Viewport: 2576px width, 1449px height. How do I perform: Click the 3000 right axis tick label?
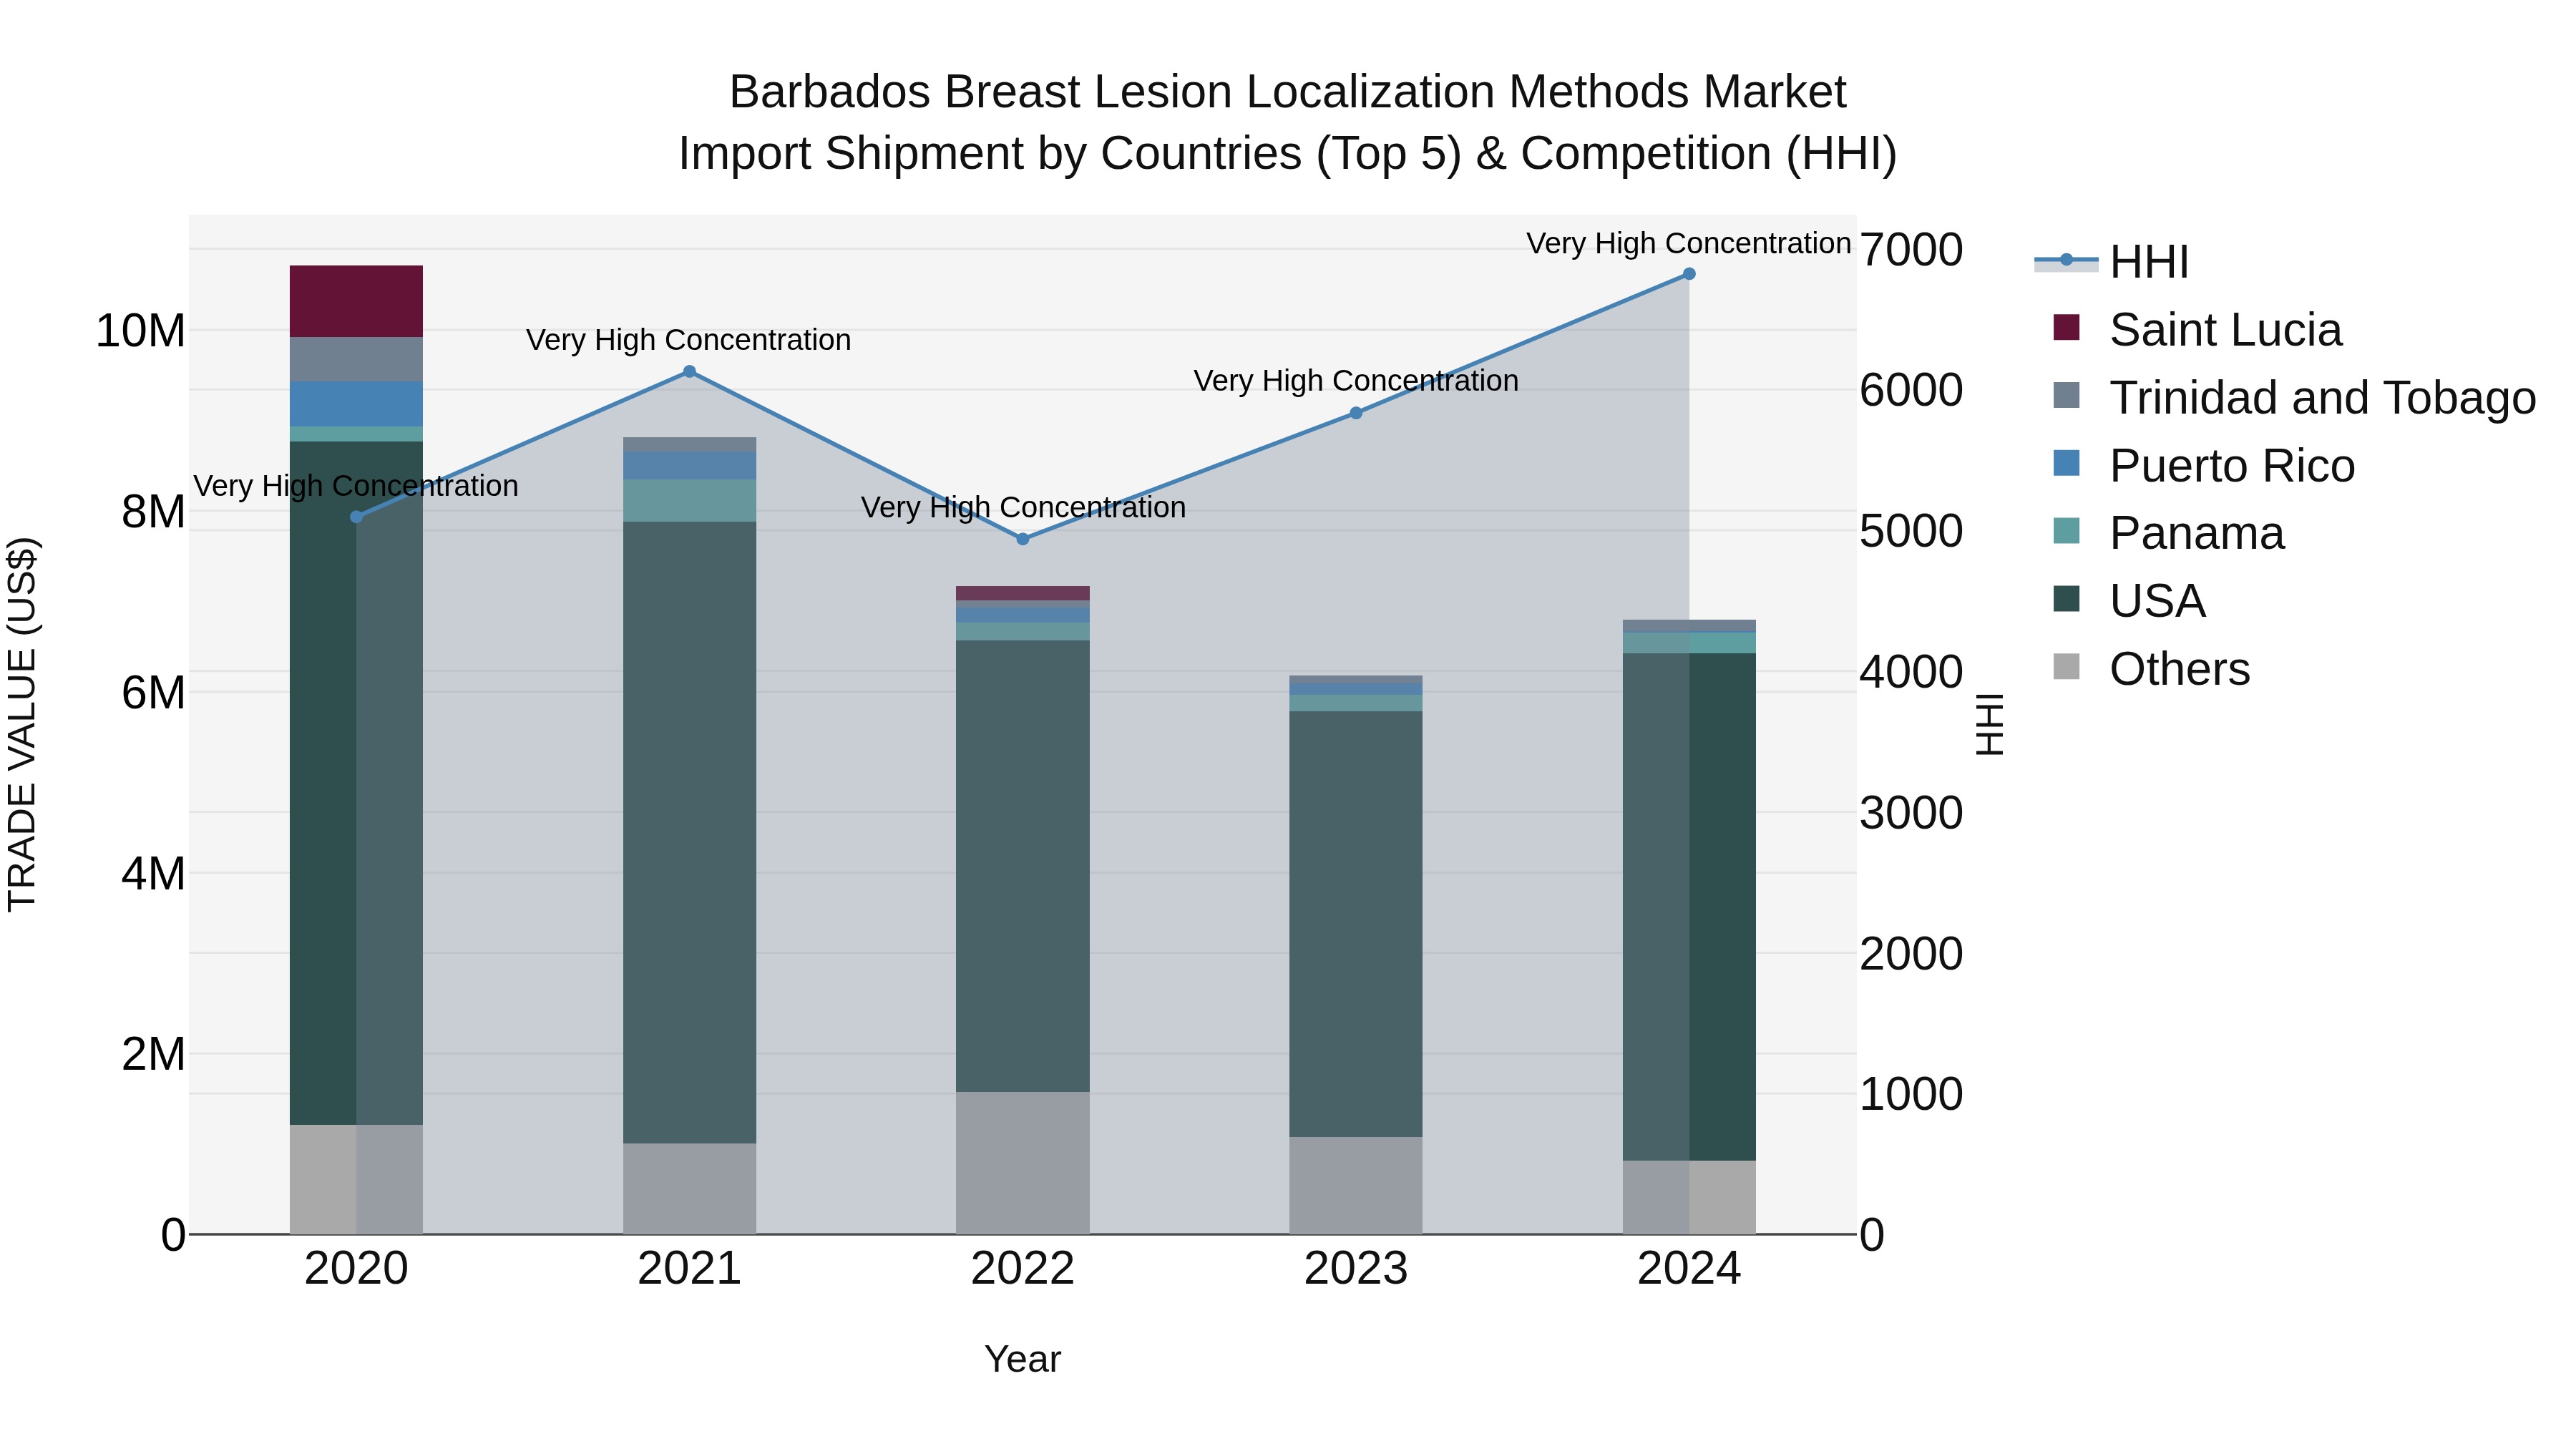coord(1911,812)
